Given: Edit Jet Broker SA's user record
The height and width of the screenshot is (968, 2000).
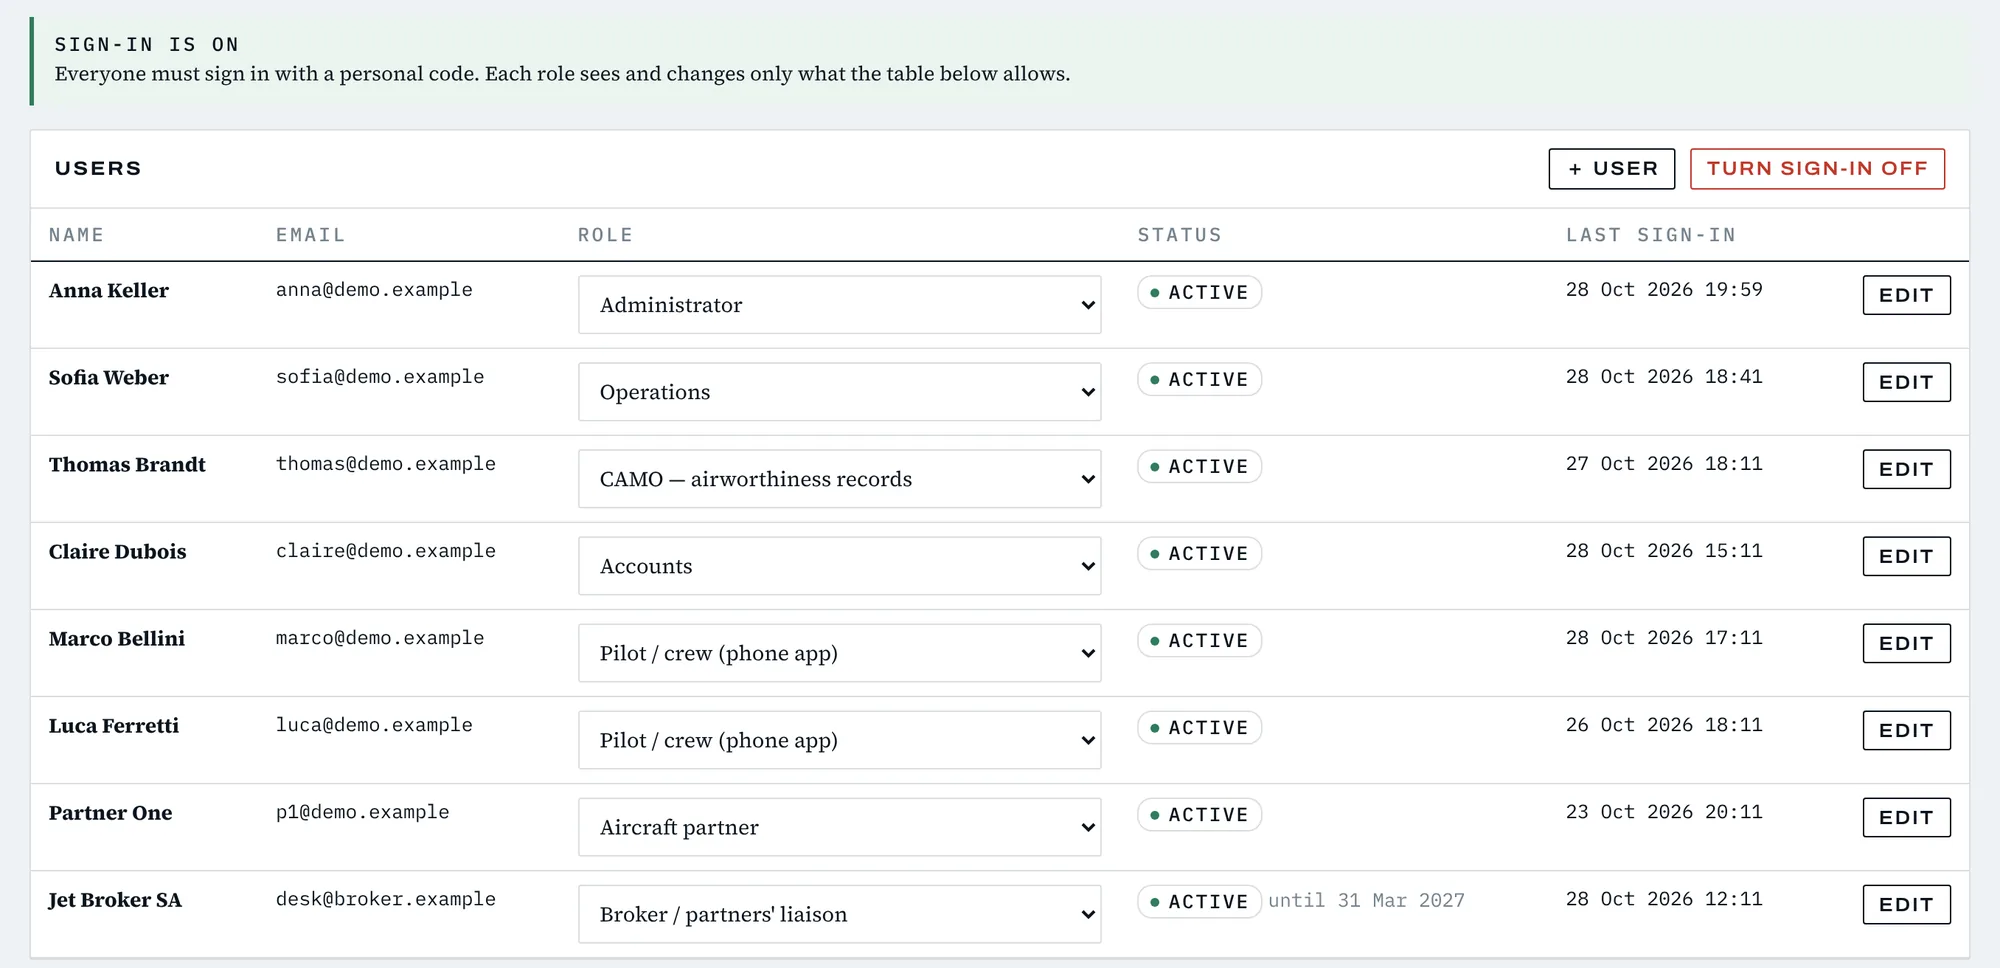Looking at the screenshot, I should point(1906,904).
